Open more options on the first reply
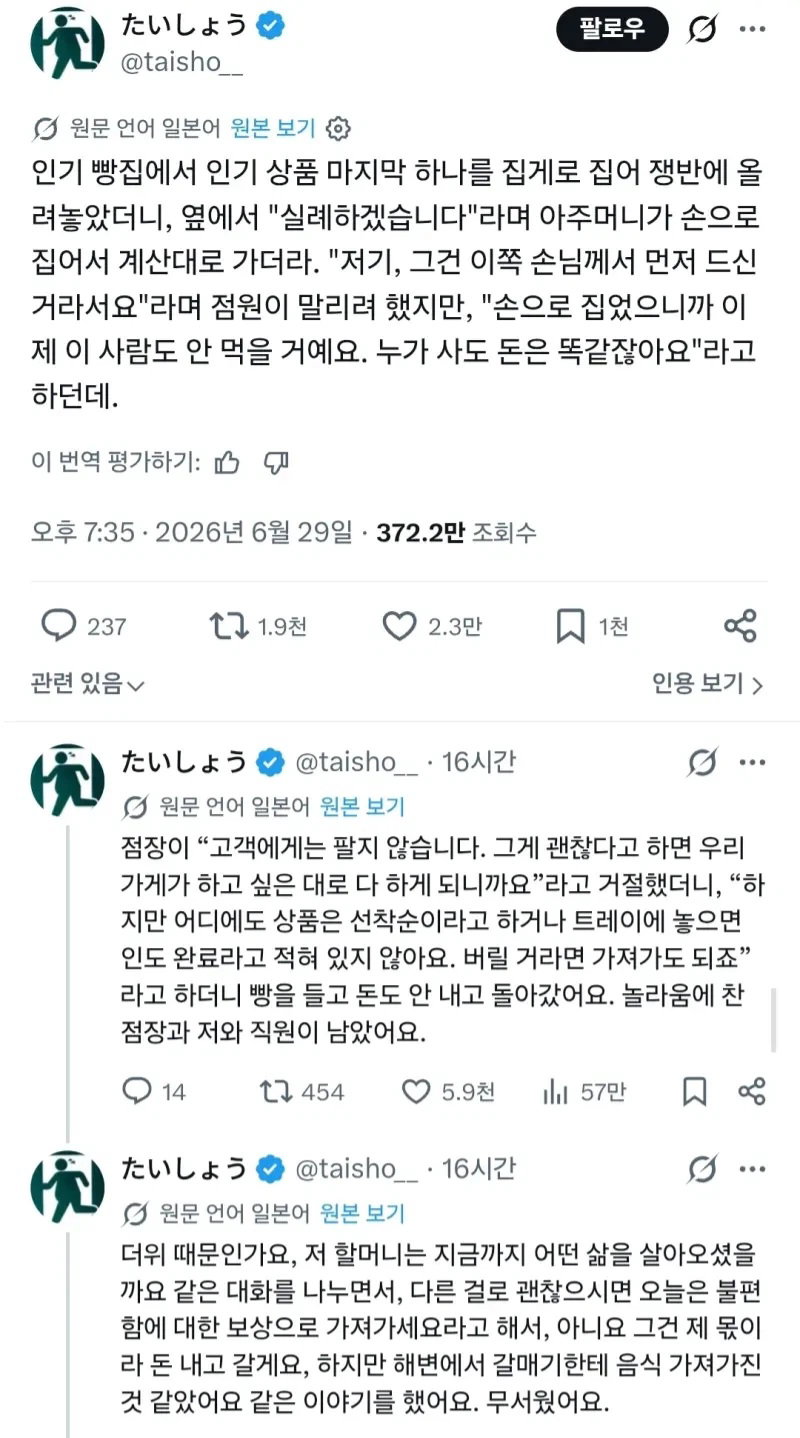Screen dimensions: 800x1438 [752, 762]
